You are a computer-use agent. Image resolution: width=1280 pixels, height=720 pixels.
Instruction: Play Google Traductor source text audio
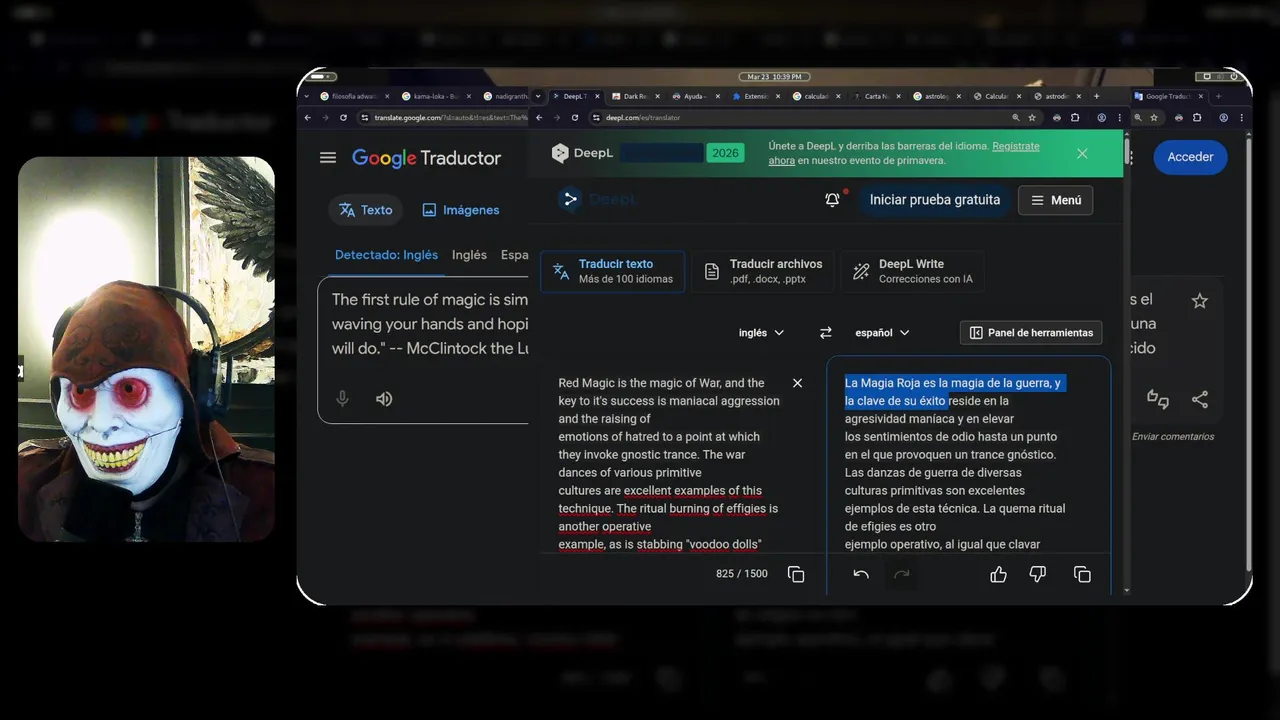[x=384, y=399]
